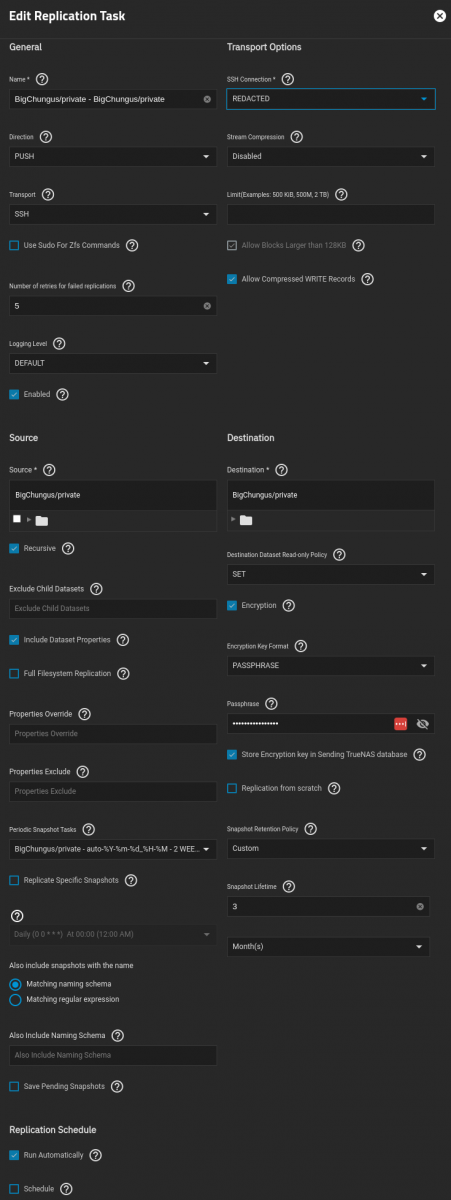This screenshot has height=1200, width=451.
Task: Tick the Replication from scratch checkbox
Action: point(232,788)
